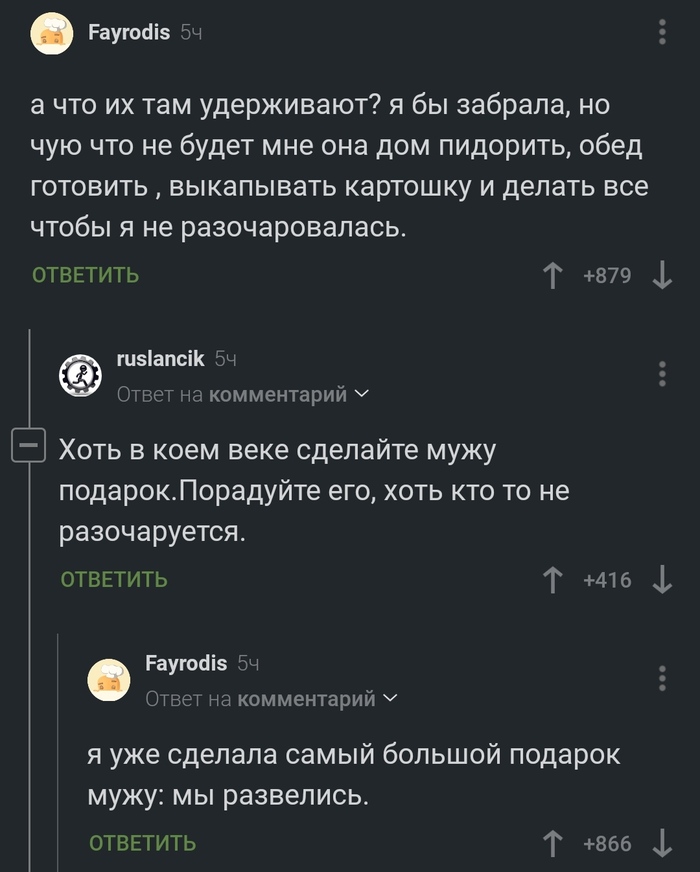Click the upvote arrow showing +879

pyautogui.click(x=553, y=275)
